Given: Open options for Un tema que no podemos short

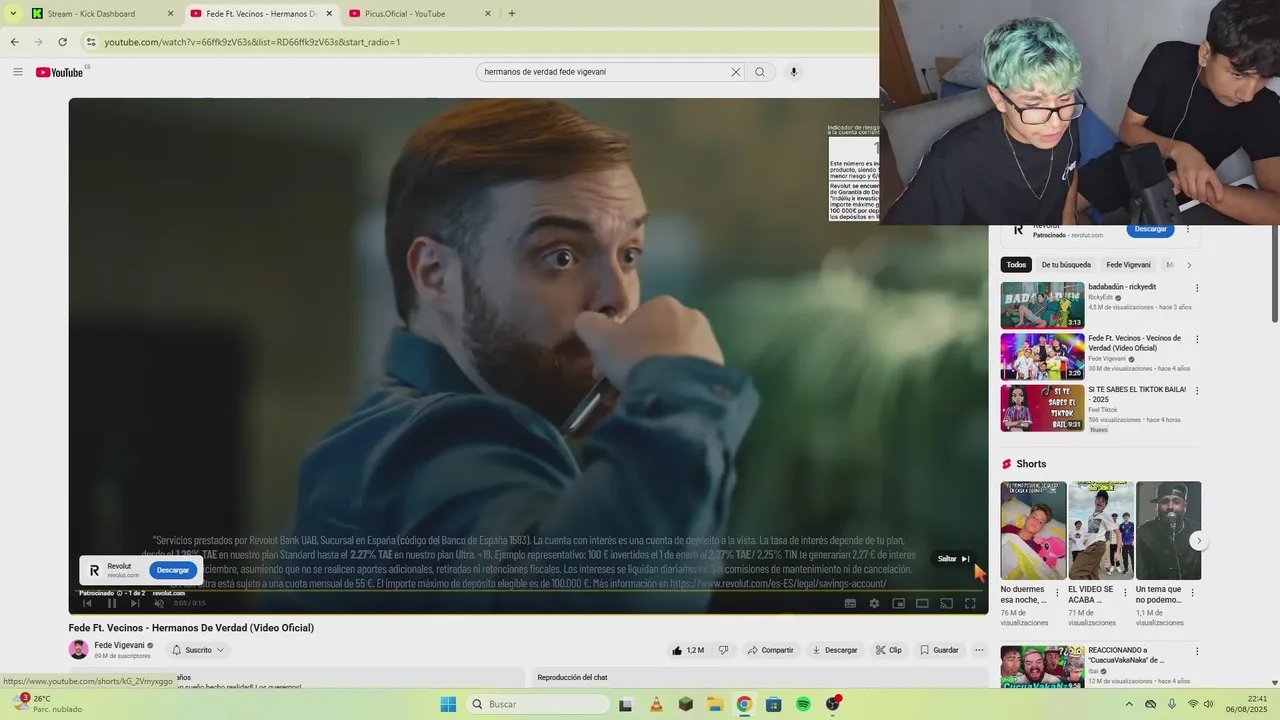Looking at the screenshot, I should (x=1192, y=592).
